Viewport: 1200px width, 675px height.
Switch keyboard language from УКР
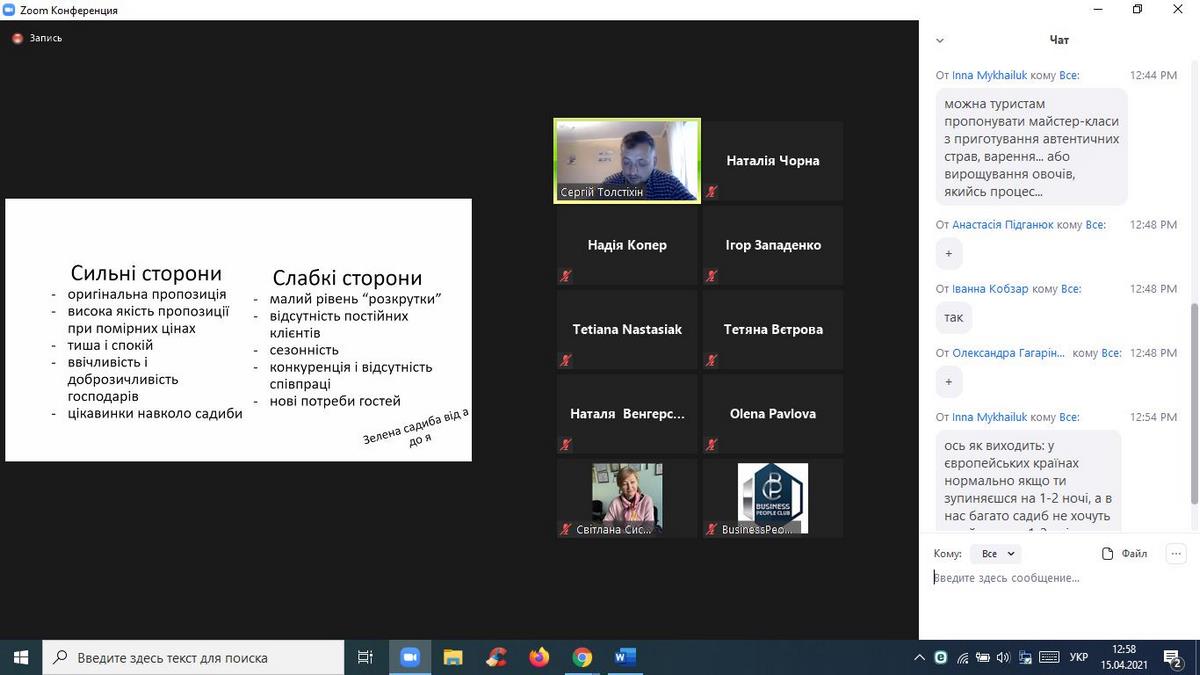[x=1079, y=657]
